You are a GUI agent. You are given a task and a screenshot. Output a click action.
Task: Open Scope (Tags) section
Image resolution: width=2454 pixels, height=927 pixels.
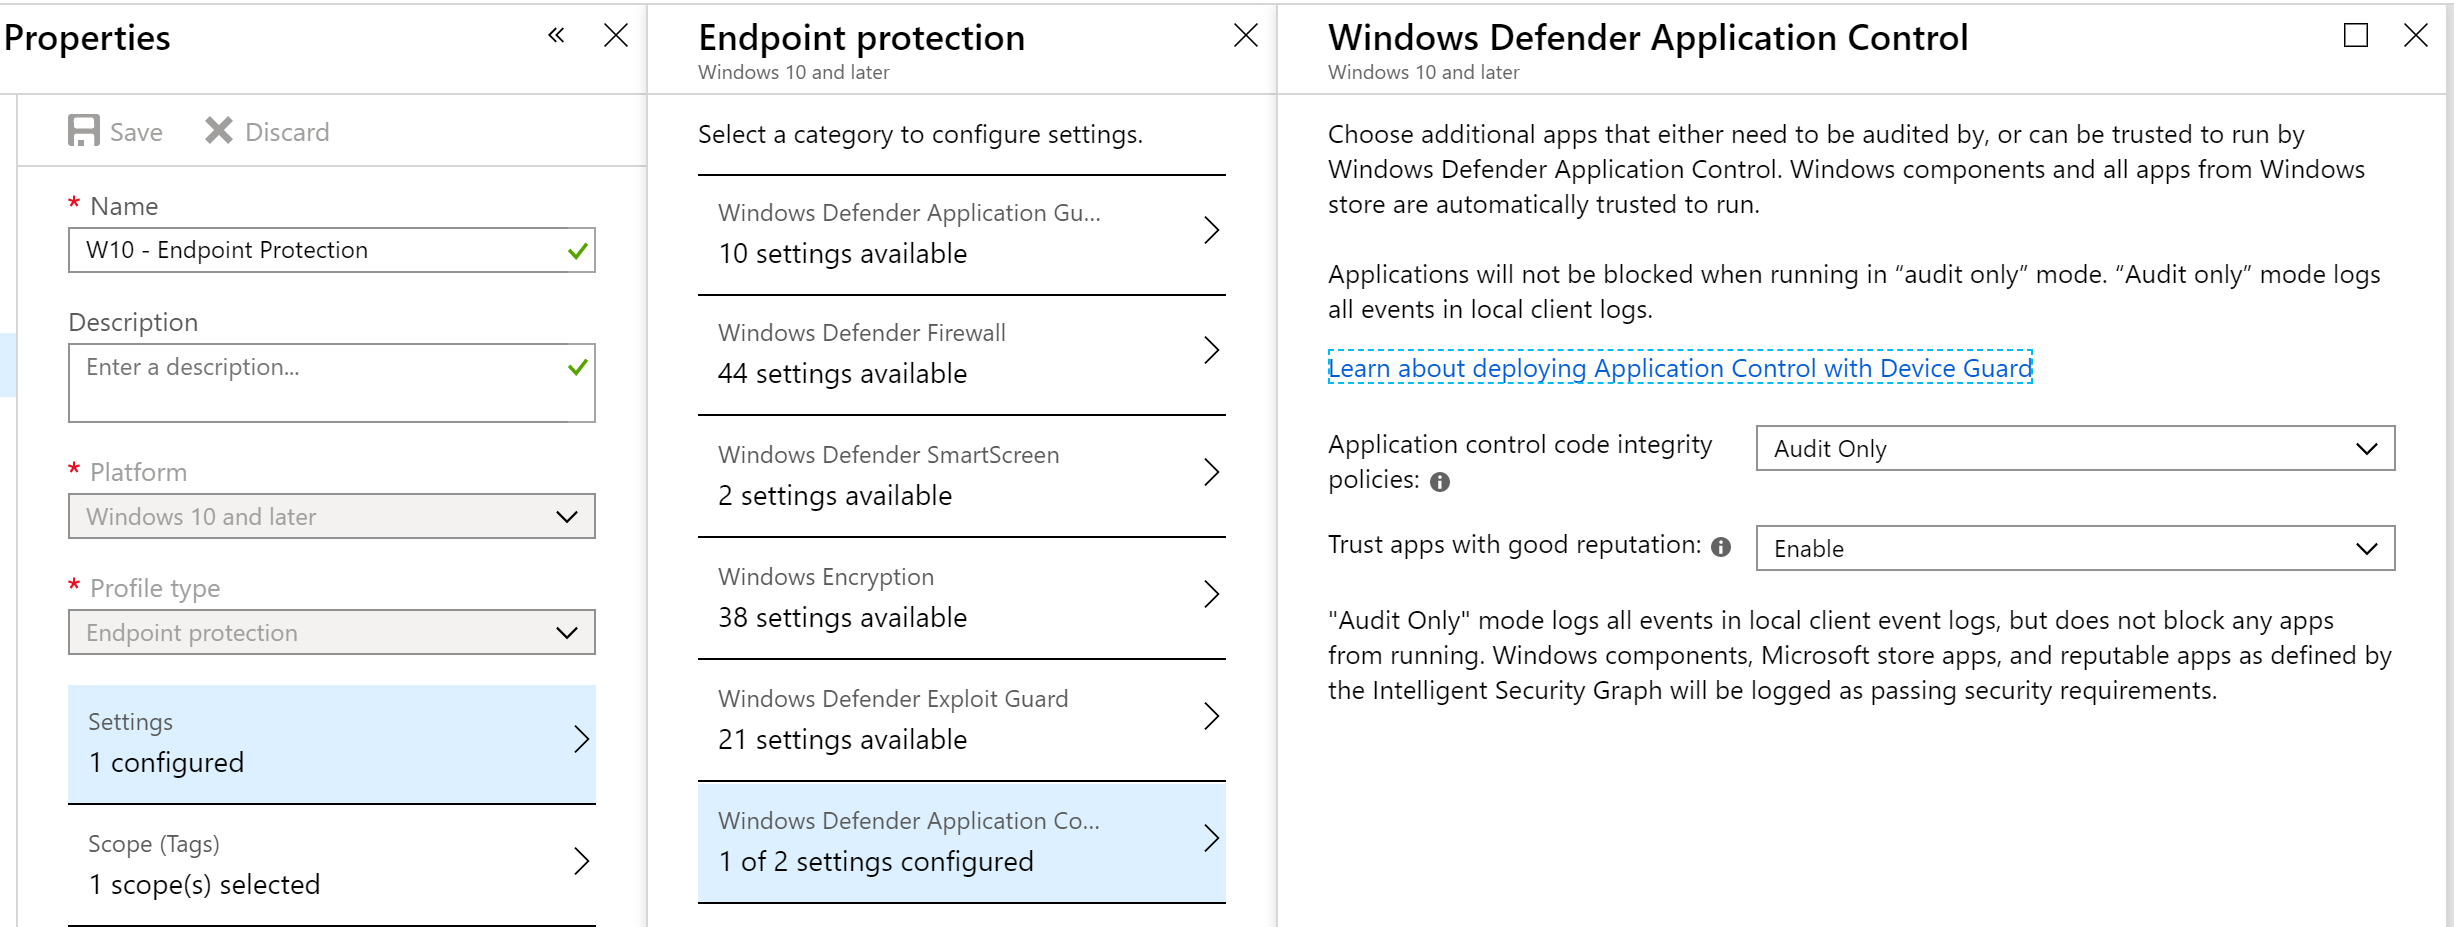tap(331, 865)
